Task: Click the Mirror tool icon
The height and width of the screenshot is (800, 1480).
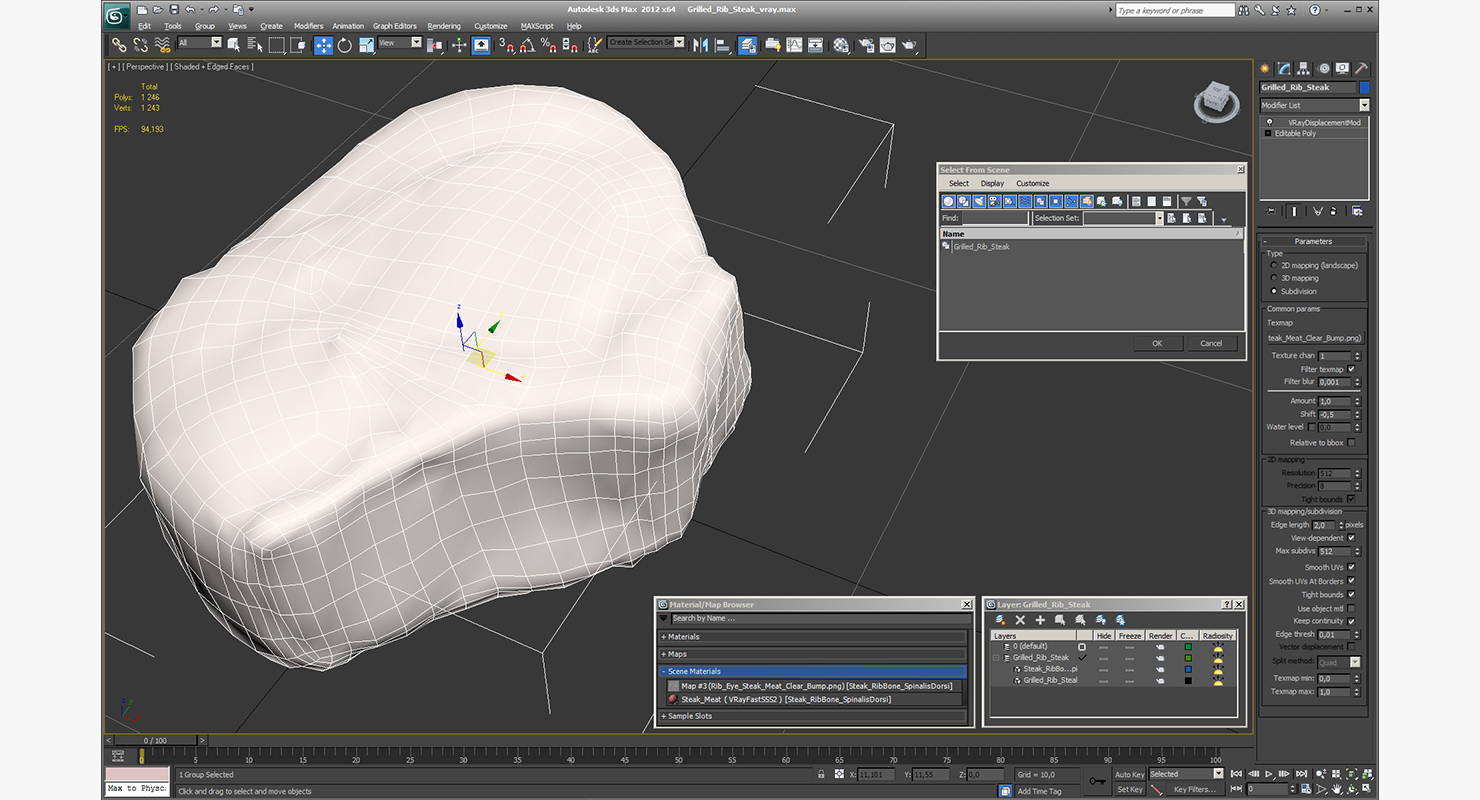Action: coord(700,45)
